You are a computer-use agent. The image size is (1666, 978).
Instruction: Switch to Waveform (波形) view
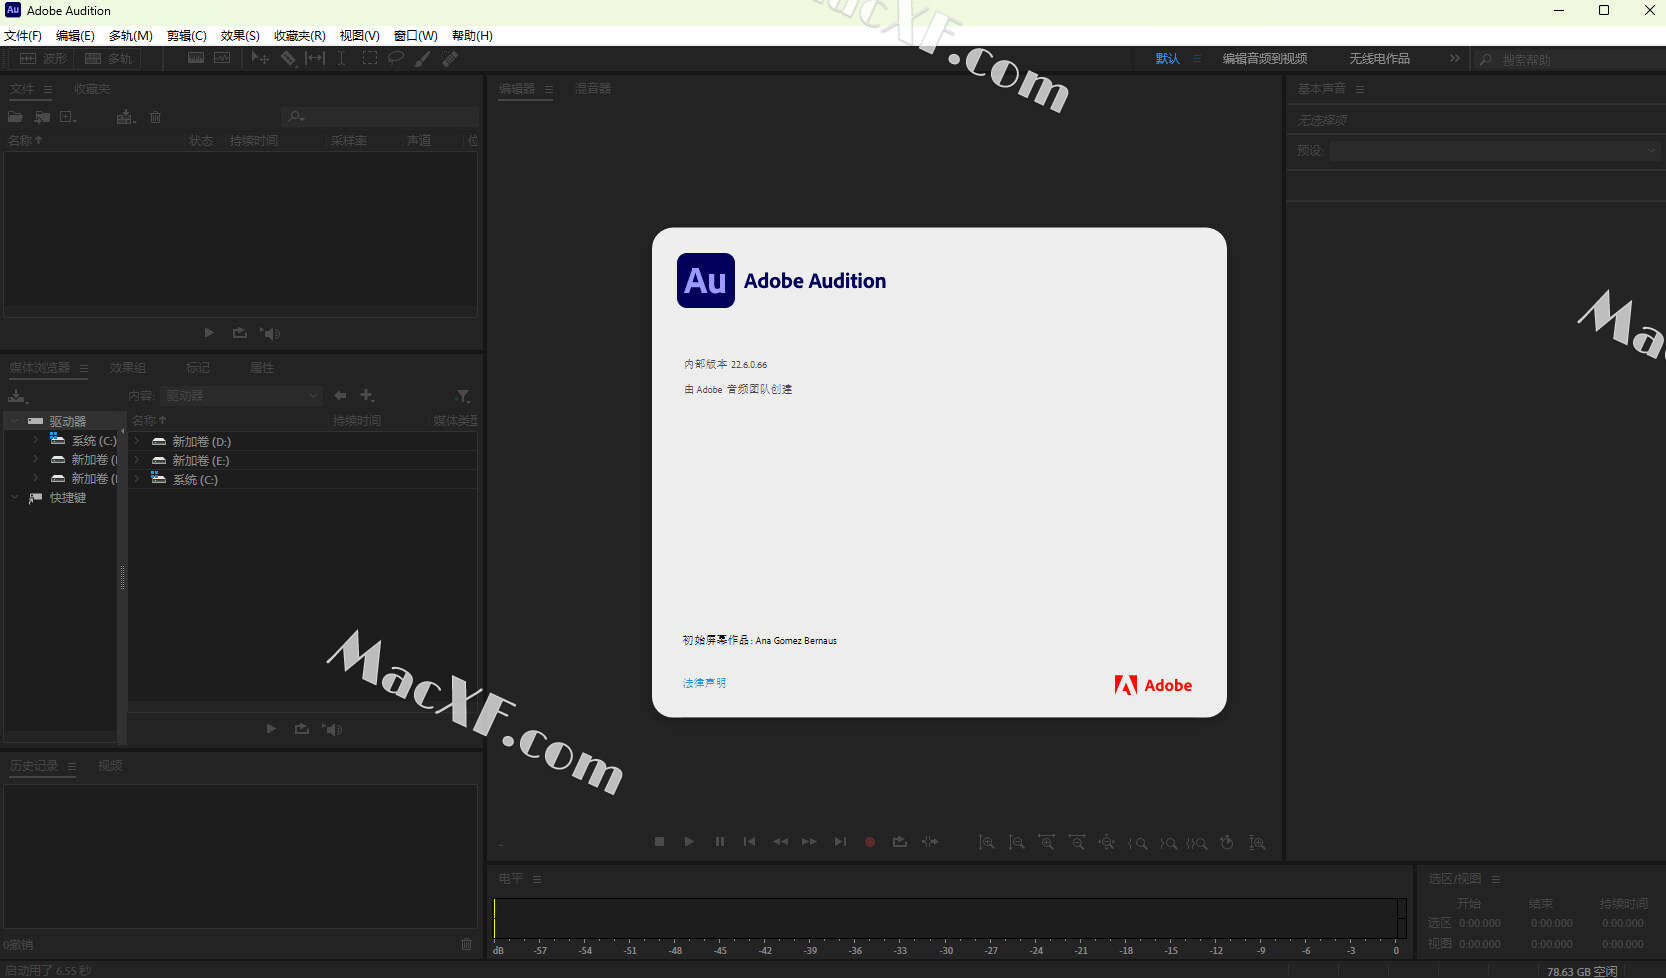pyautogui.click(x=43, y=59)
